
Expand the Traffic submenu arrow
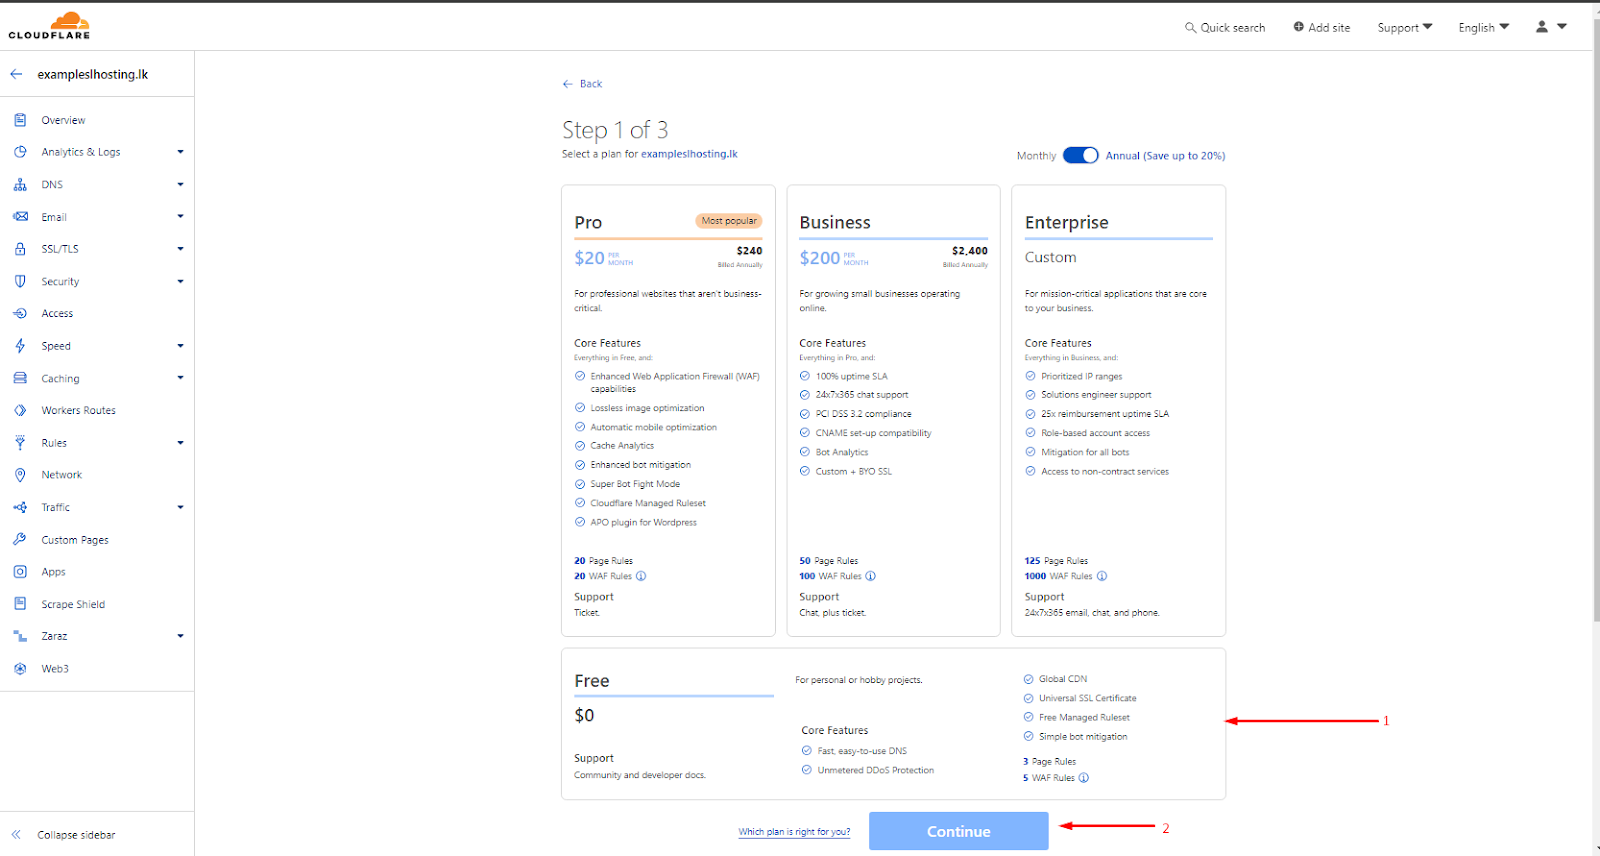tap(180, 508)
